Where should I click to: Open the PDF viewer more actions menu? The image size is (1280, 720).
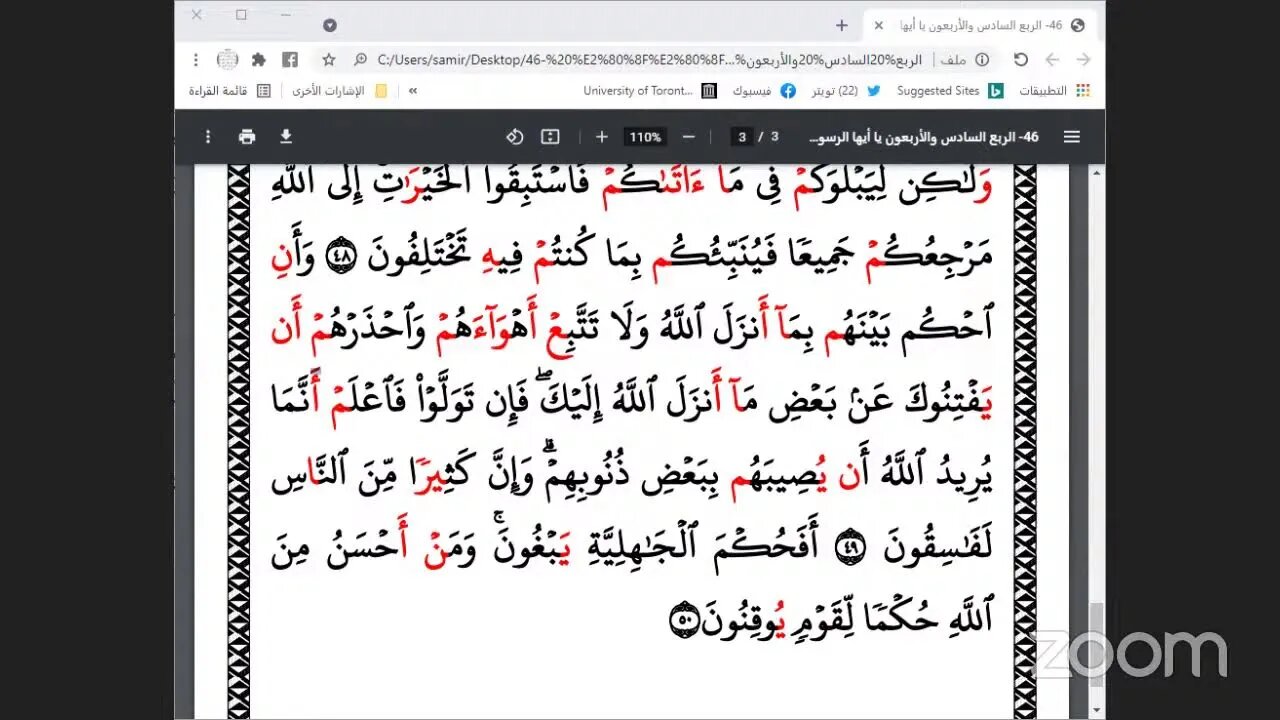(x=208, y=137)
